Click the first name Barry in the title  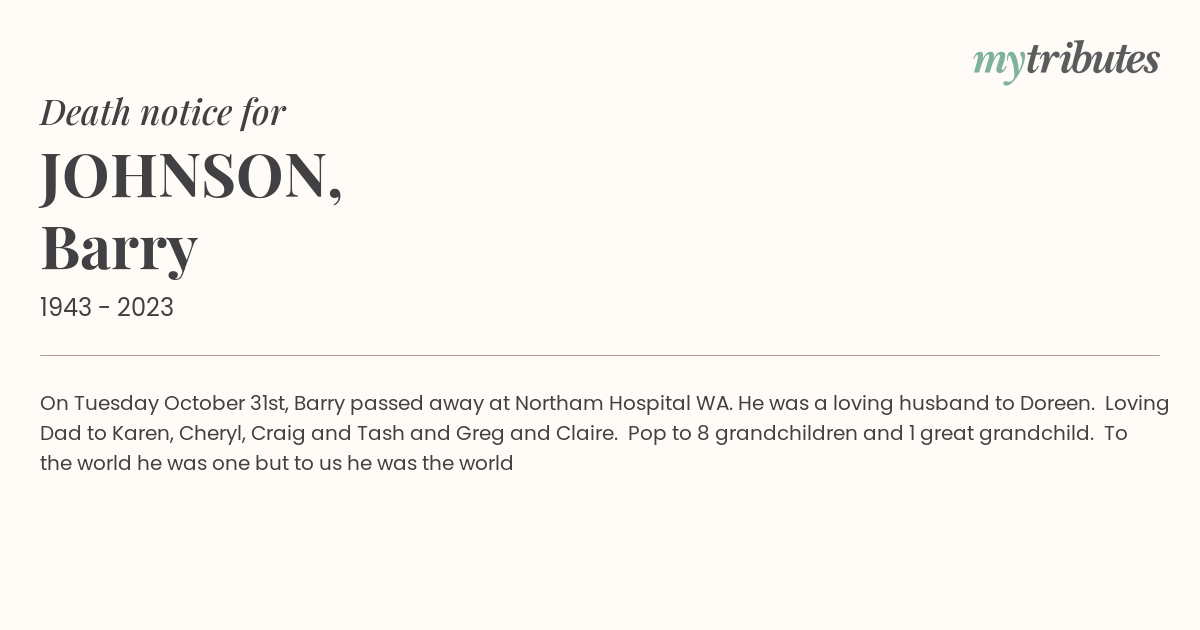pyautogui.click(x=119, y=249)
